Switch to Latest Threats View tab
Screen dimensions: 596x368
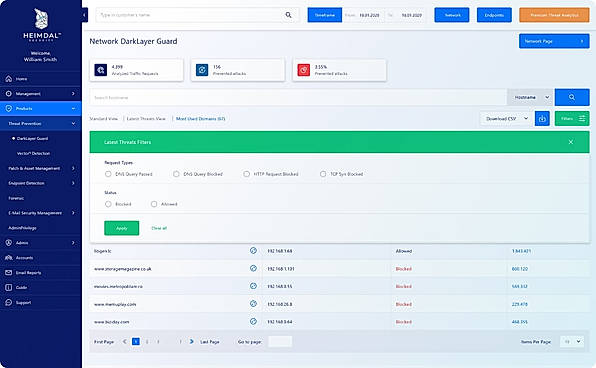point(146,119)
